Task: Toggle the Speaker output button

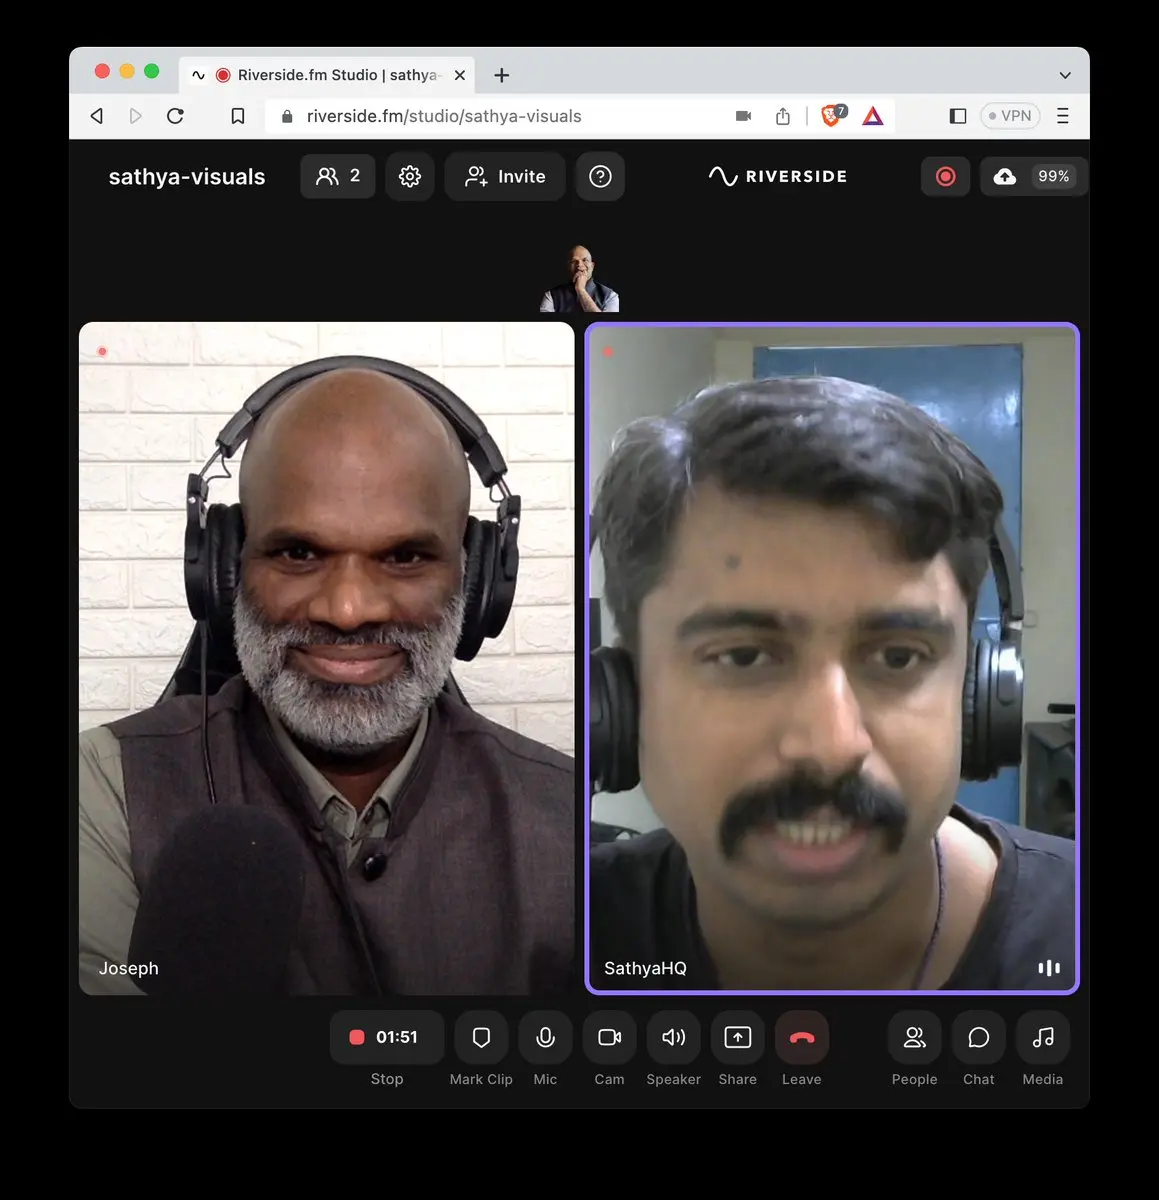Action: (x=673, y=1038)
